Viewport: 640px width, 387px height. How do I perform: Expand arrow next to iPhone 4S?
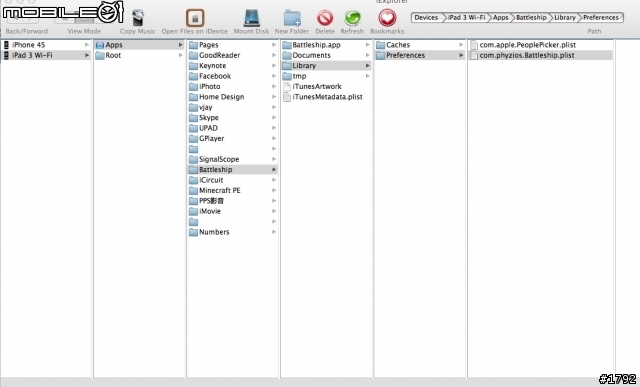pyautogui.click(x=87, y=44)
